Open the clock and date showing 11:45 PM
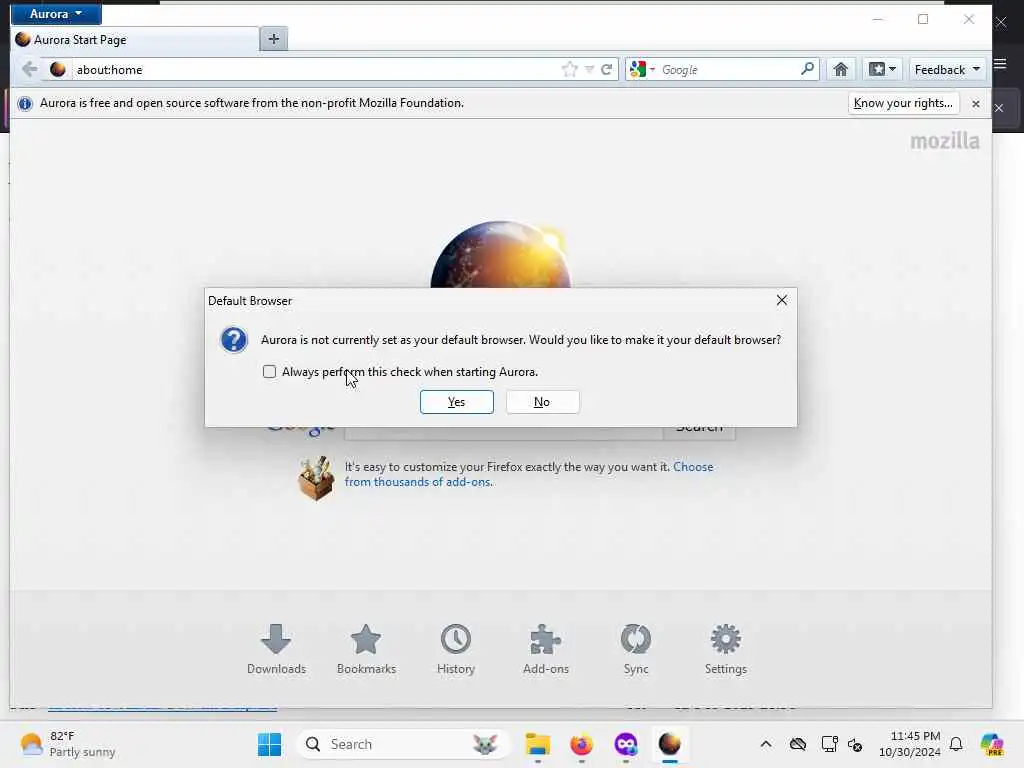The width and height of the screenshot is (1024, 768). coord(910,744)
